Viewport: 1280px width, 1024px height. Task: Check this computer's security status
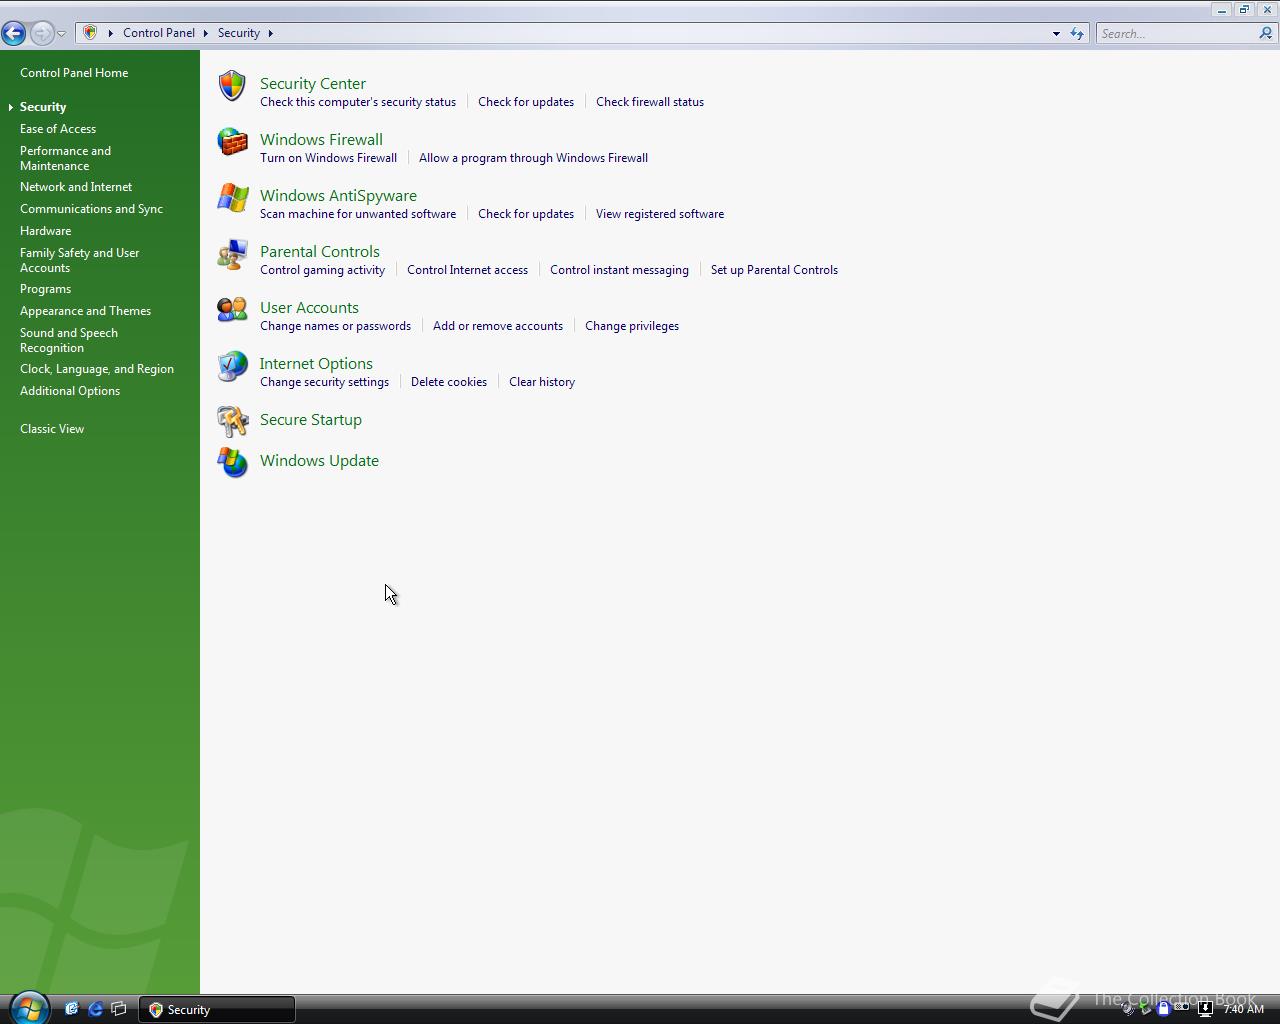[358, 102]
